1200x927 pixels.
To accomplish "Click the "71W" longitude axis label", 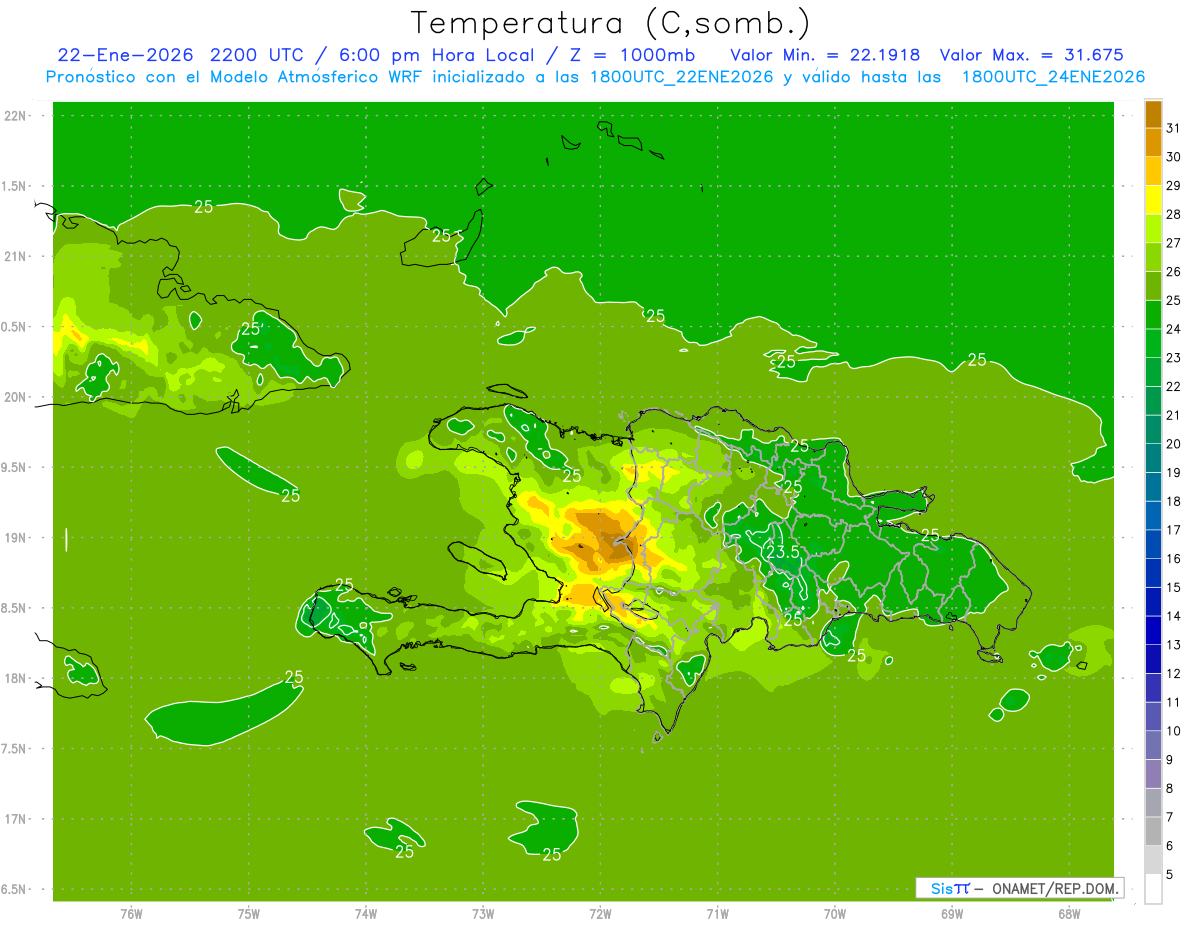I will pos(717,913).
